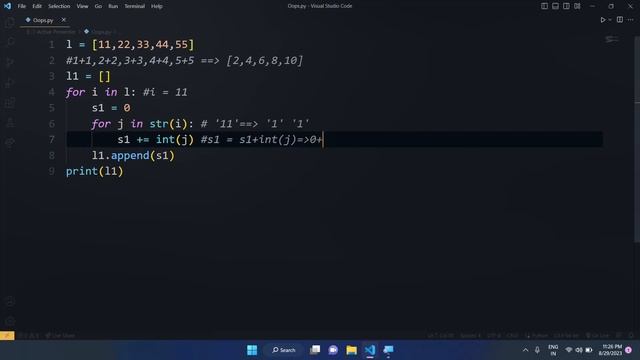Open the Explorer view in activity bar

[10, 22]
